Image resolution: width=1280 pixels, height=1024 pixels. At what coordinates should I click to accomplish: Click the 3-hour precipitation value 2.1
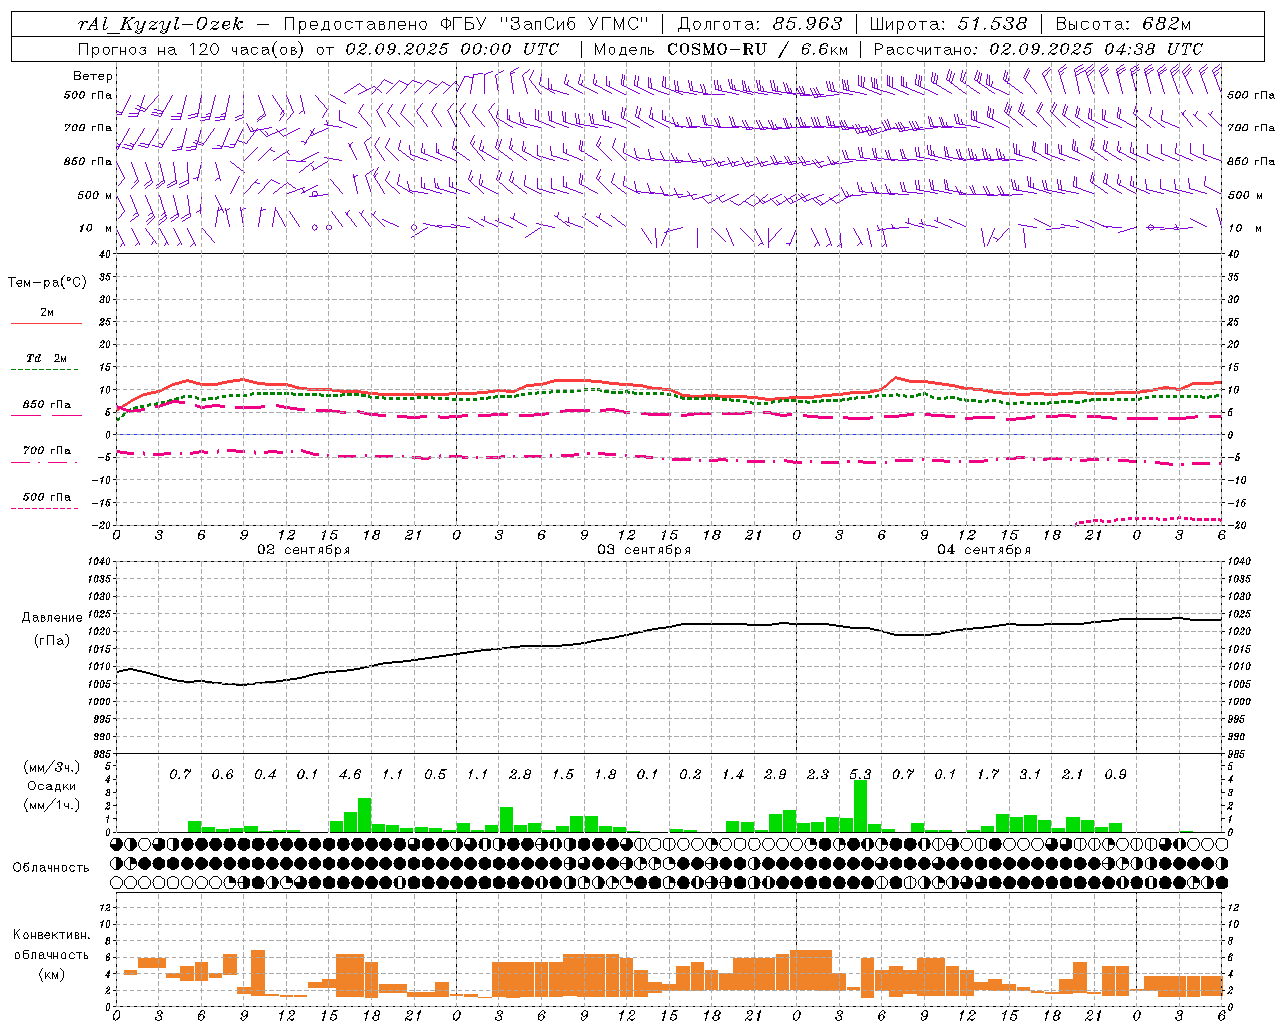point(1073,775)
